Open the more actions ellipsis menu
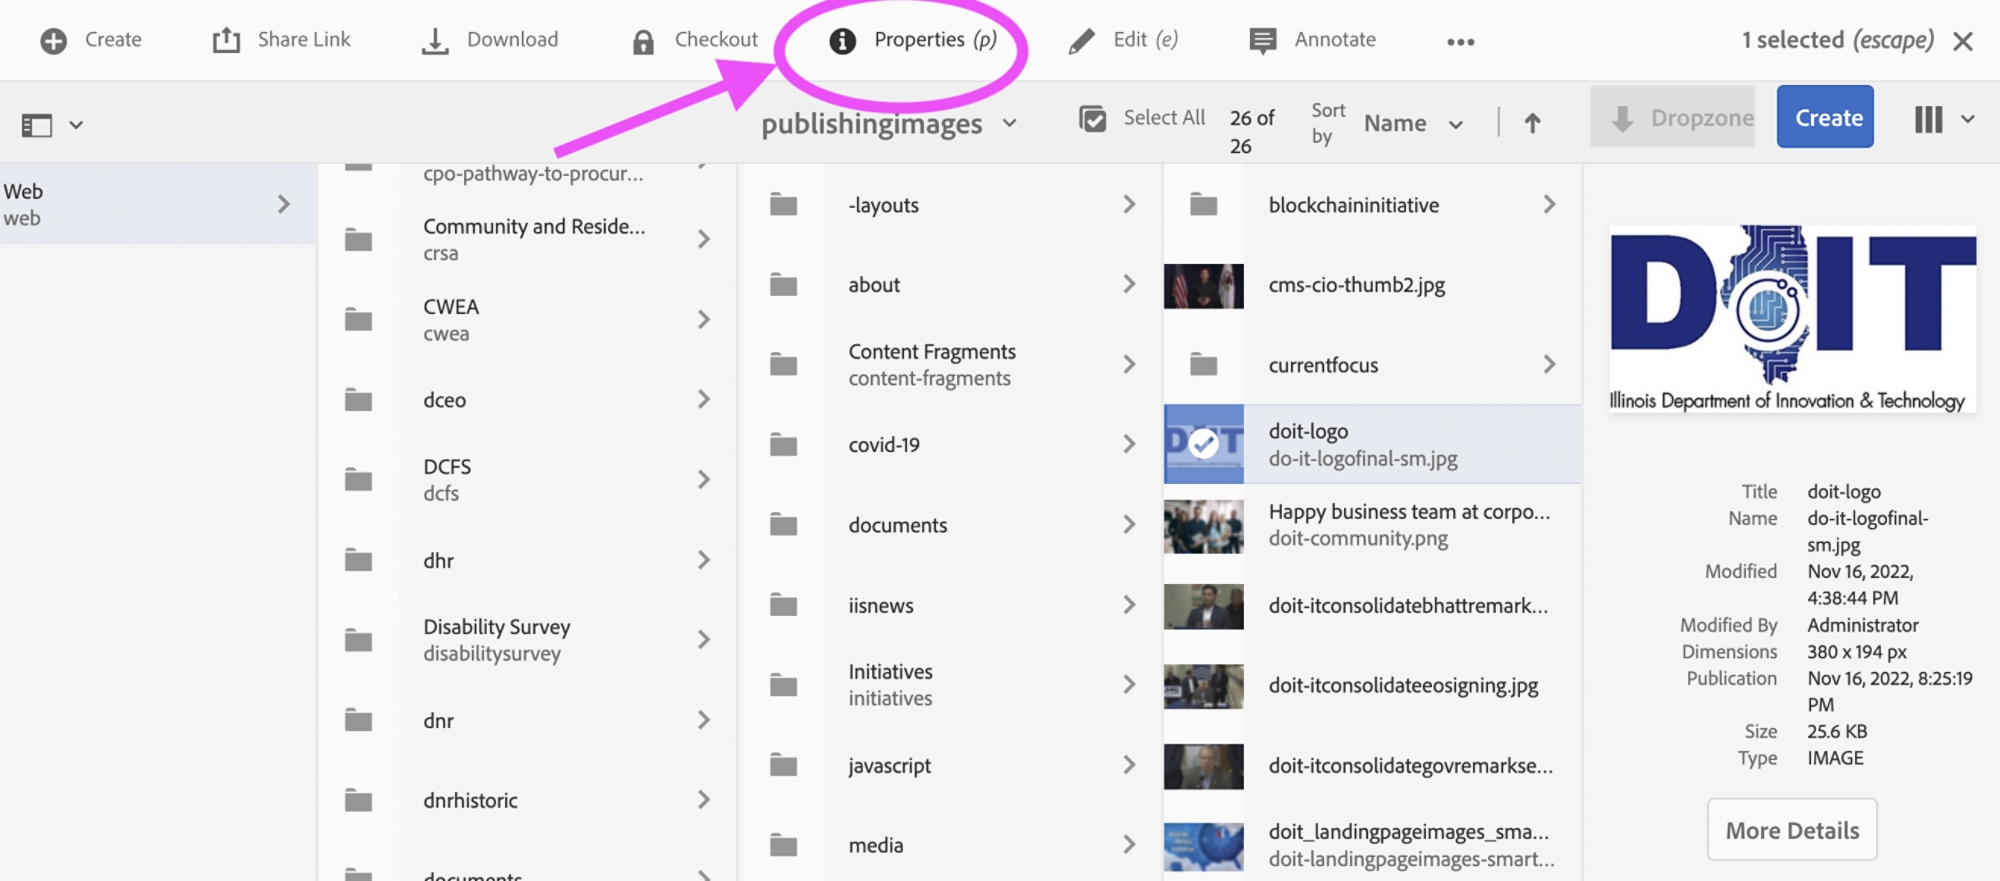Viewport: 2000px width, 881px height. pos(1460,42)
